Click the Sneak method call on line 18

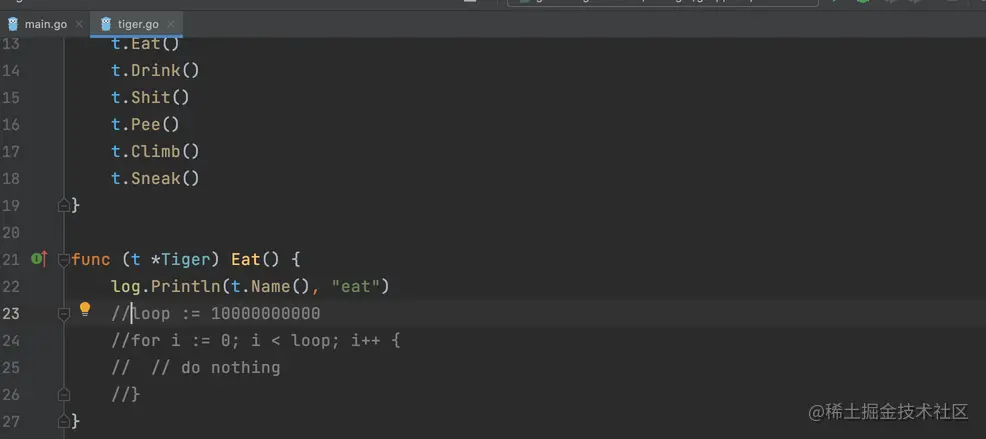(x=155, y=178)
